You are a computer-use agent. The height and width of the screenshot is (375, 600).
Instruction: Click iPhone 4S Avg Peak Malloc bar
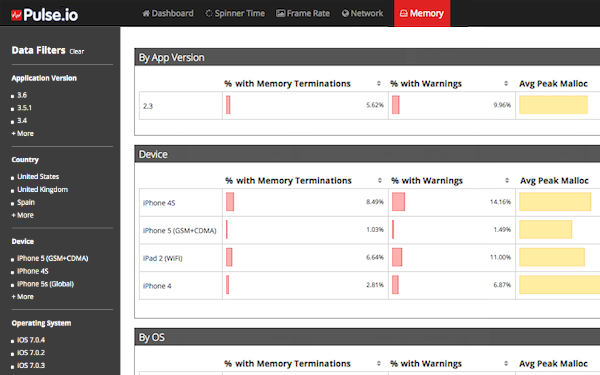pyautogui.click(x=555, y=202)
